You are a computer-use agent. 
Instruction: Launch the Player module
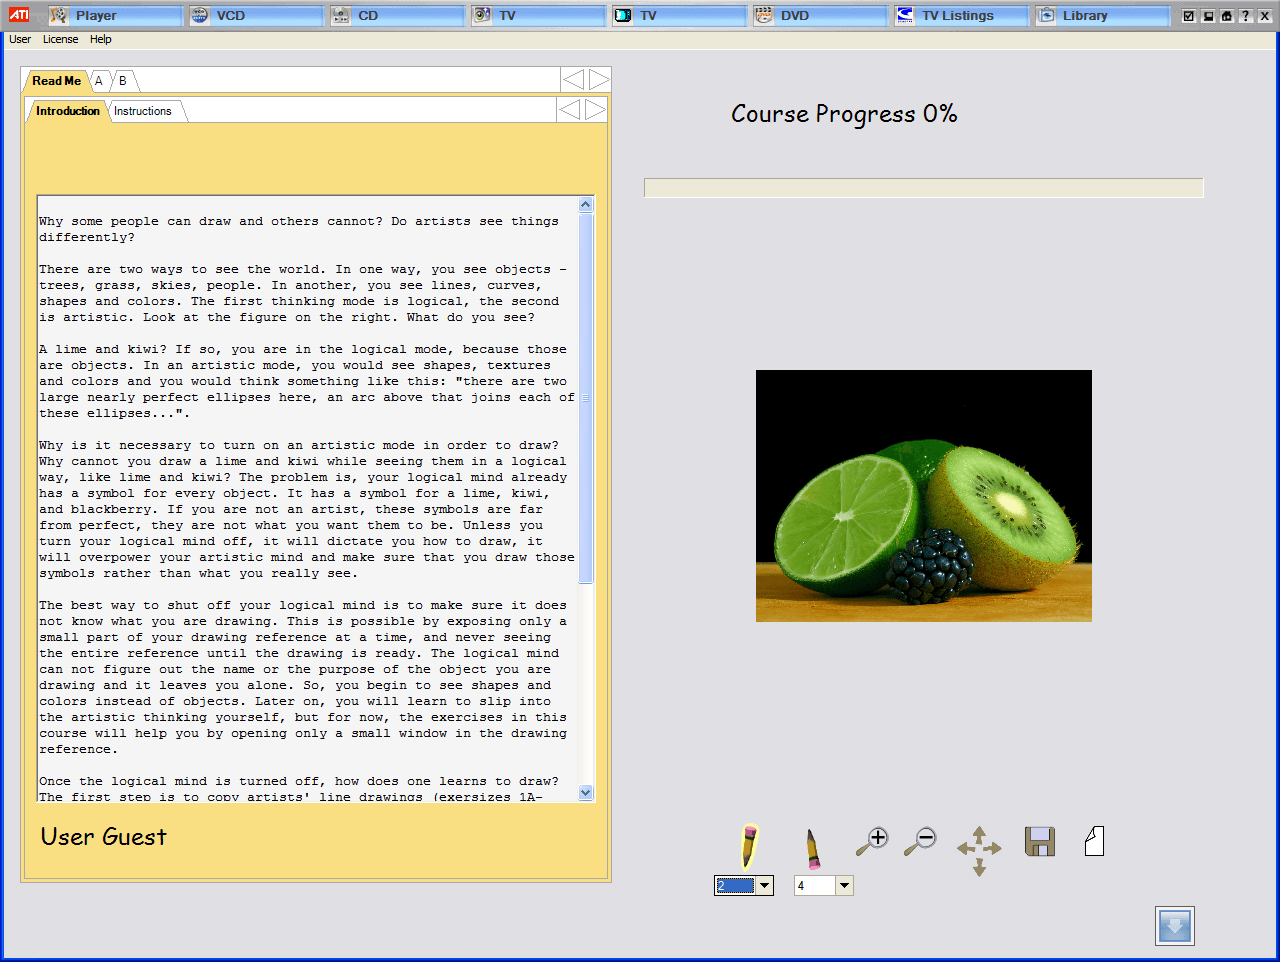coord(115,15)
